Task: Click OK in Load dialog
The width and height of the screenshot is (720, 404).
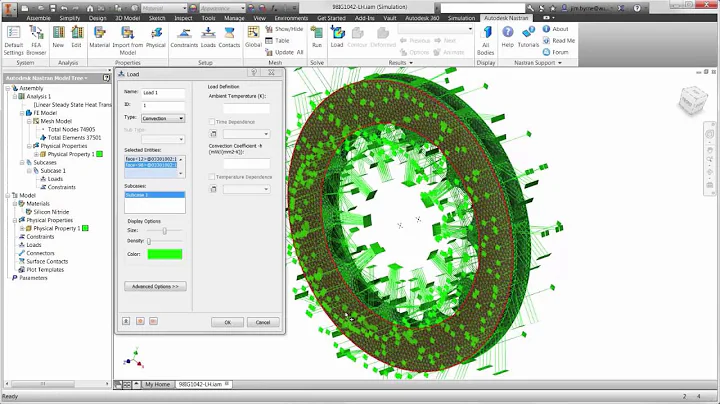Action: [x=227, y=322]
